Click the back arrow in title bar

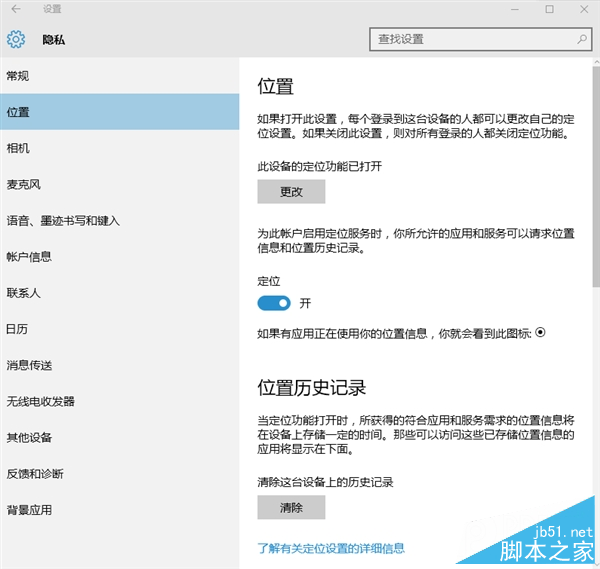tap(16, 9)
